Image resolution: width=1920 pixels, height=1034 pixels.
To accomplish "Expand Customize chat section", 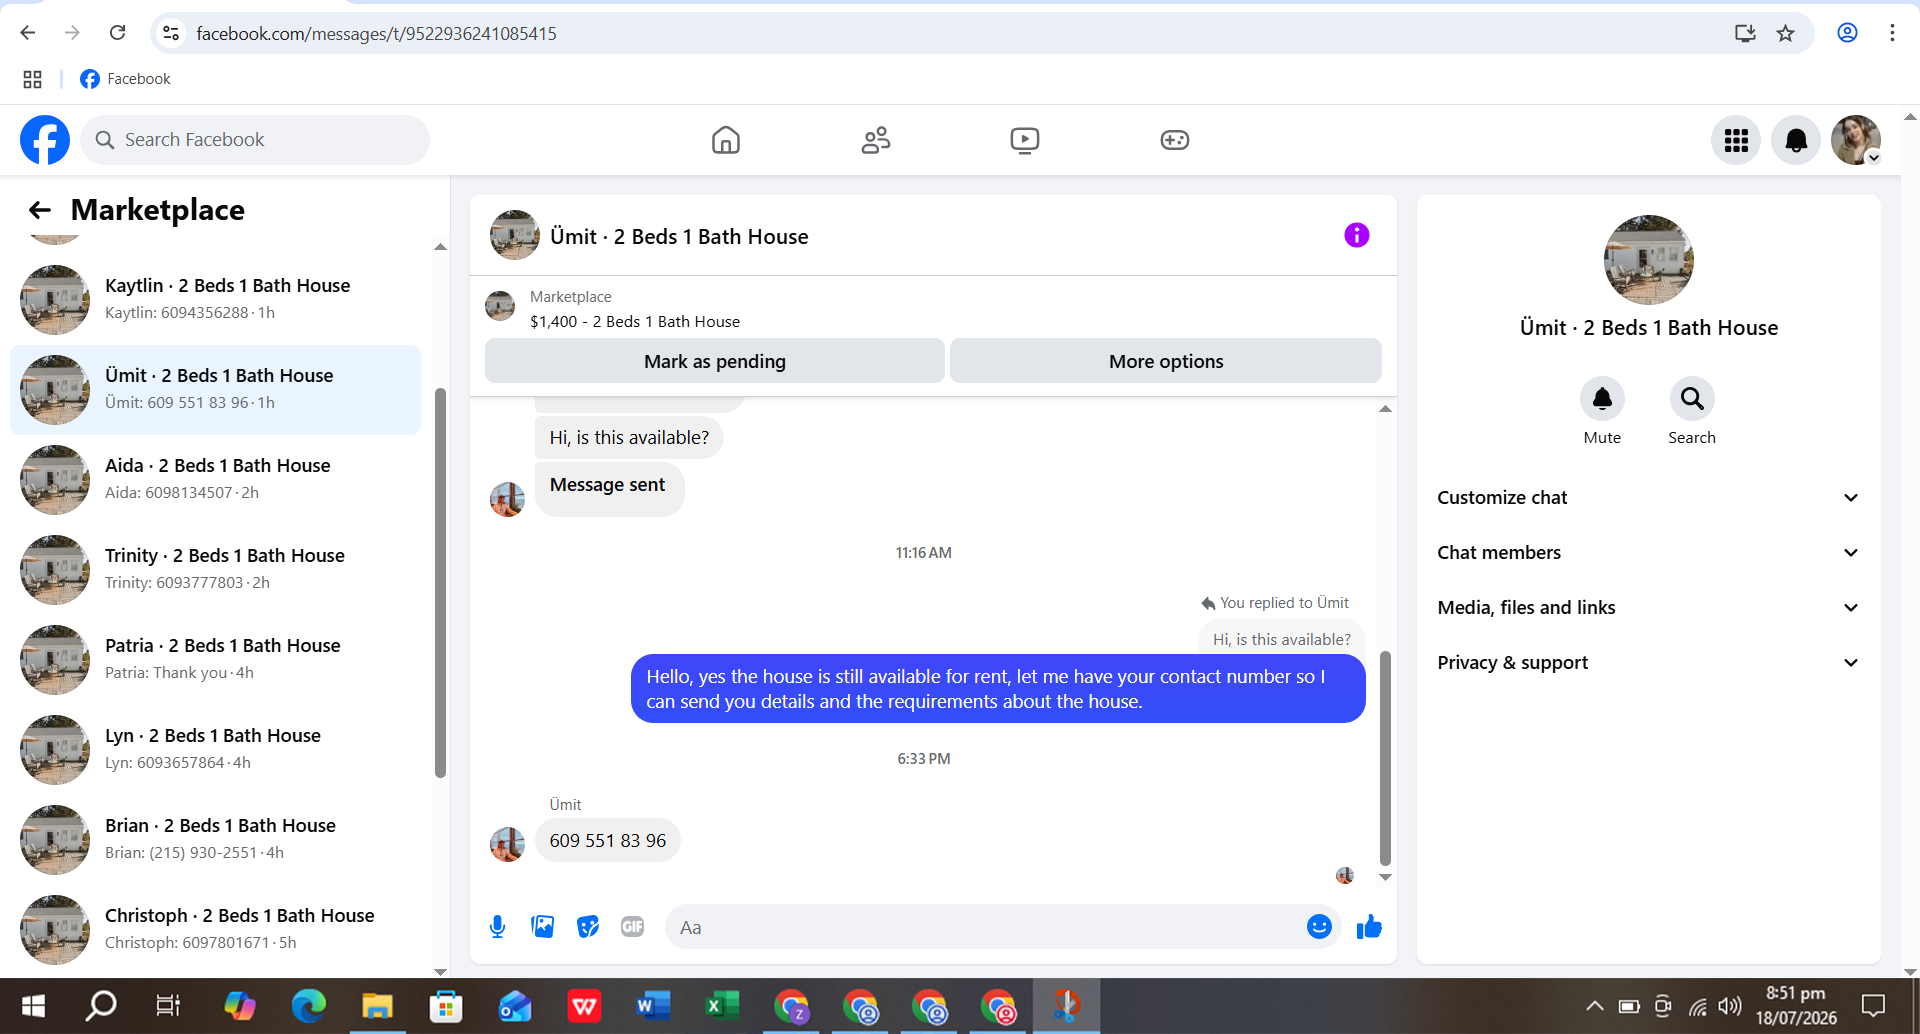I will 1648,498.
